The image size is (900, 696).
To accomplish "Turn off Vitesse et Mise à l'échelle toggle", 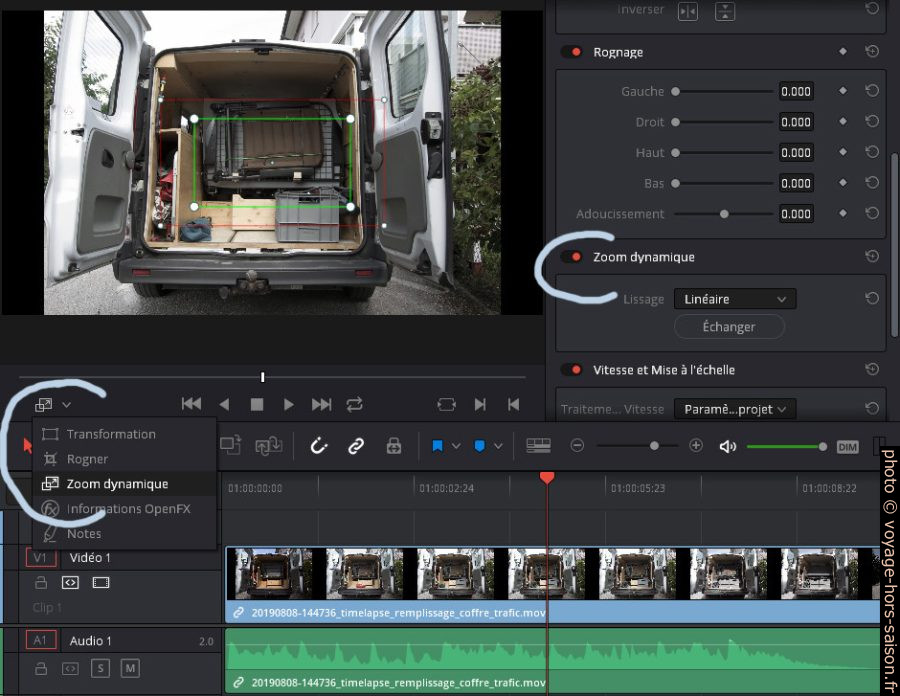I will pyautogui.click(x=572, y=370).
